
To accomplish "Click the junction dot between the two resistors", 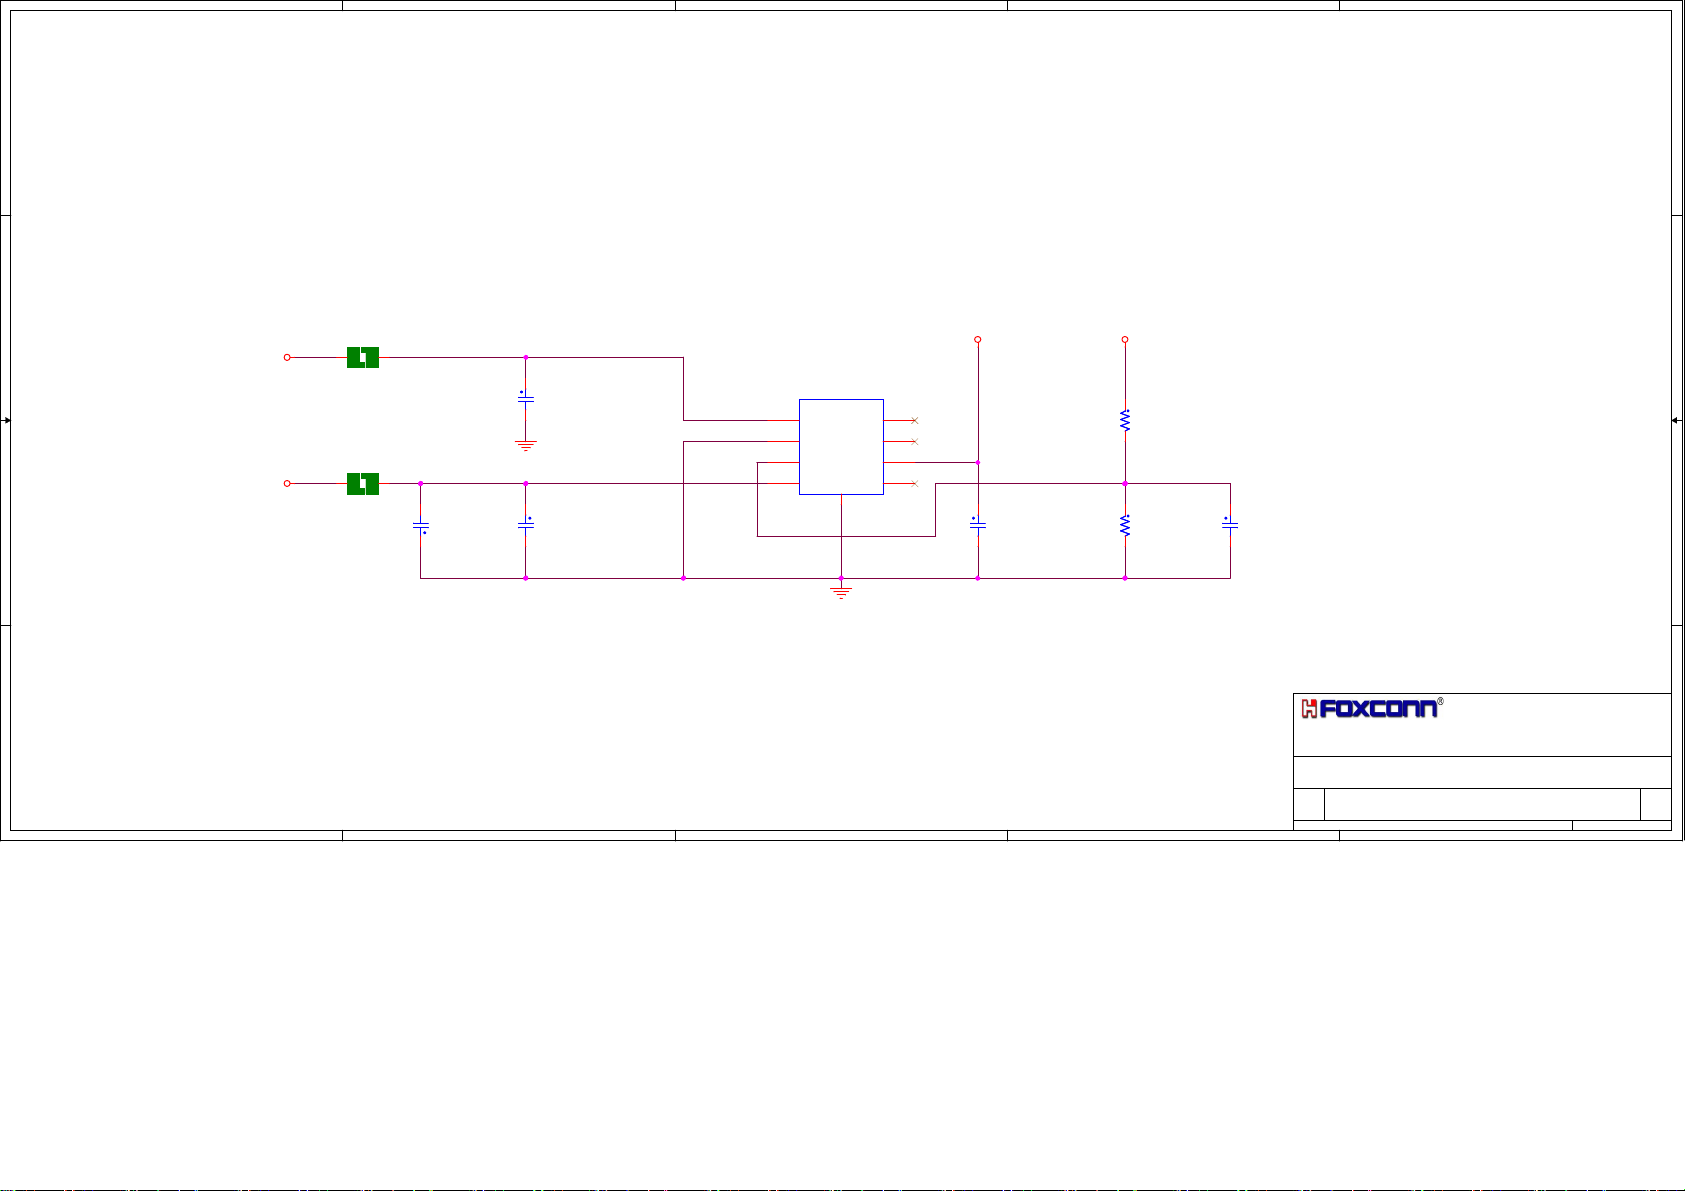I will (x=1125, y=484).
